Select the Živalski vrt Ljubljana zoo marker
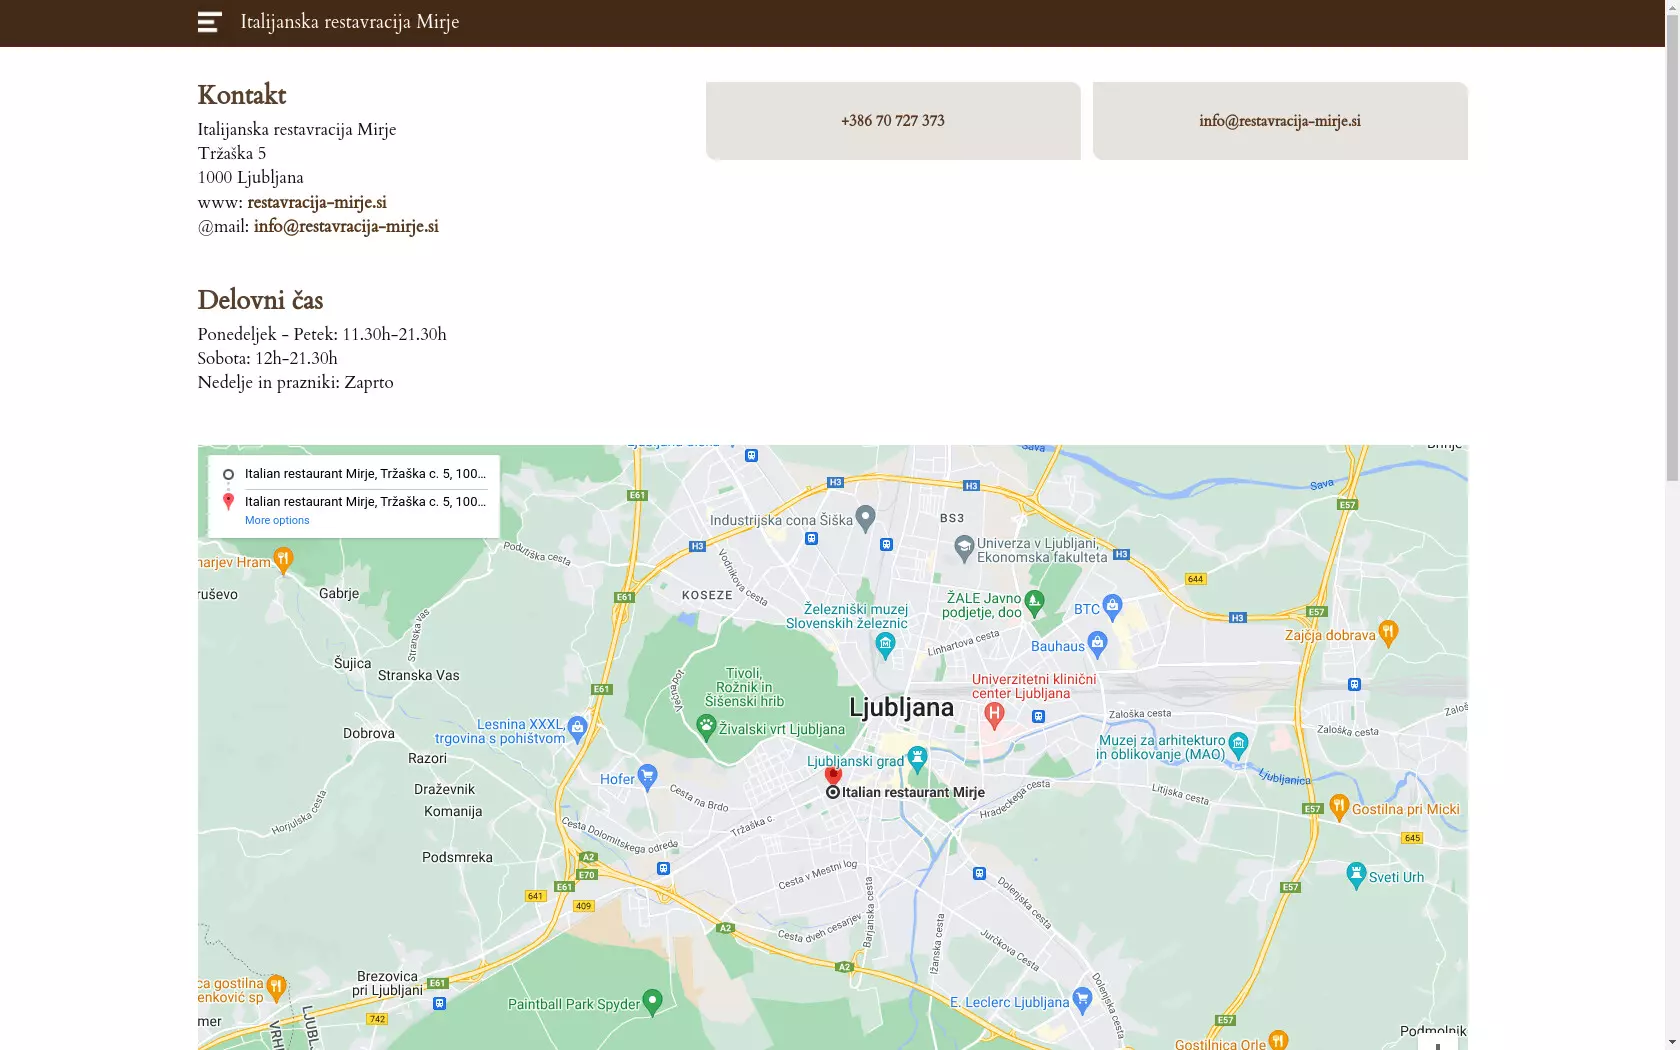The image size is (1680, 1050). pyautogui.click(x=706, y=727)
